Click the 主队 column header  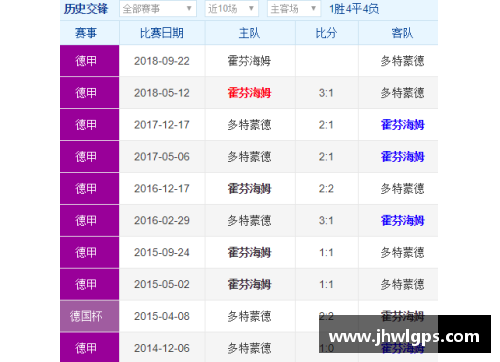(249, 33)
